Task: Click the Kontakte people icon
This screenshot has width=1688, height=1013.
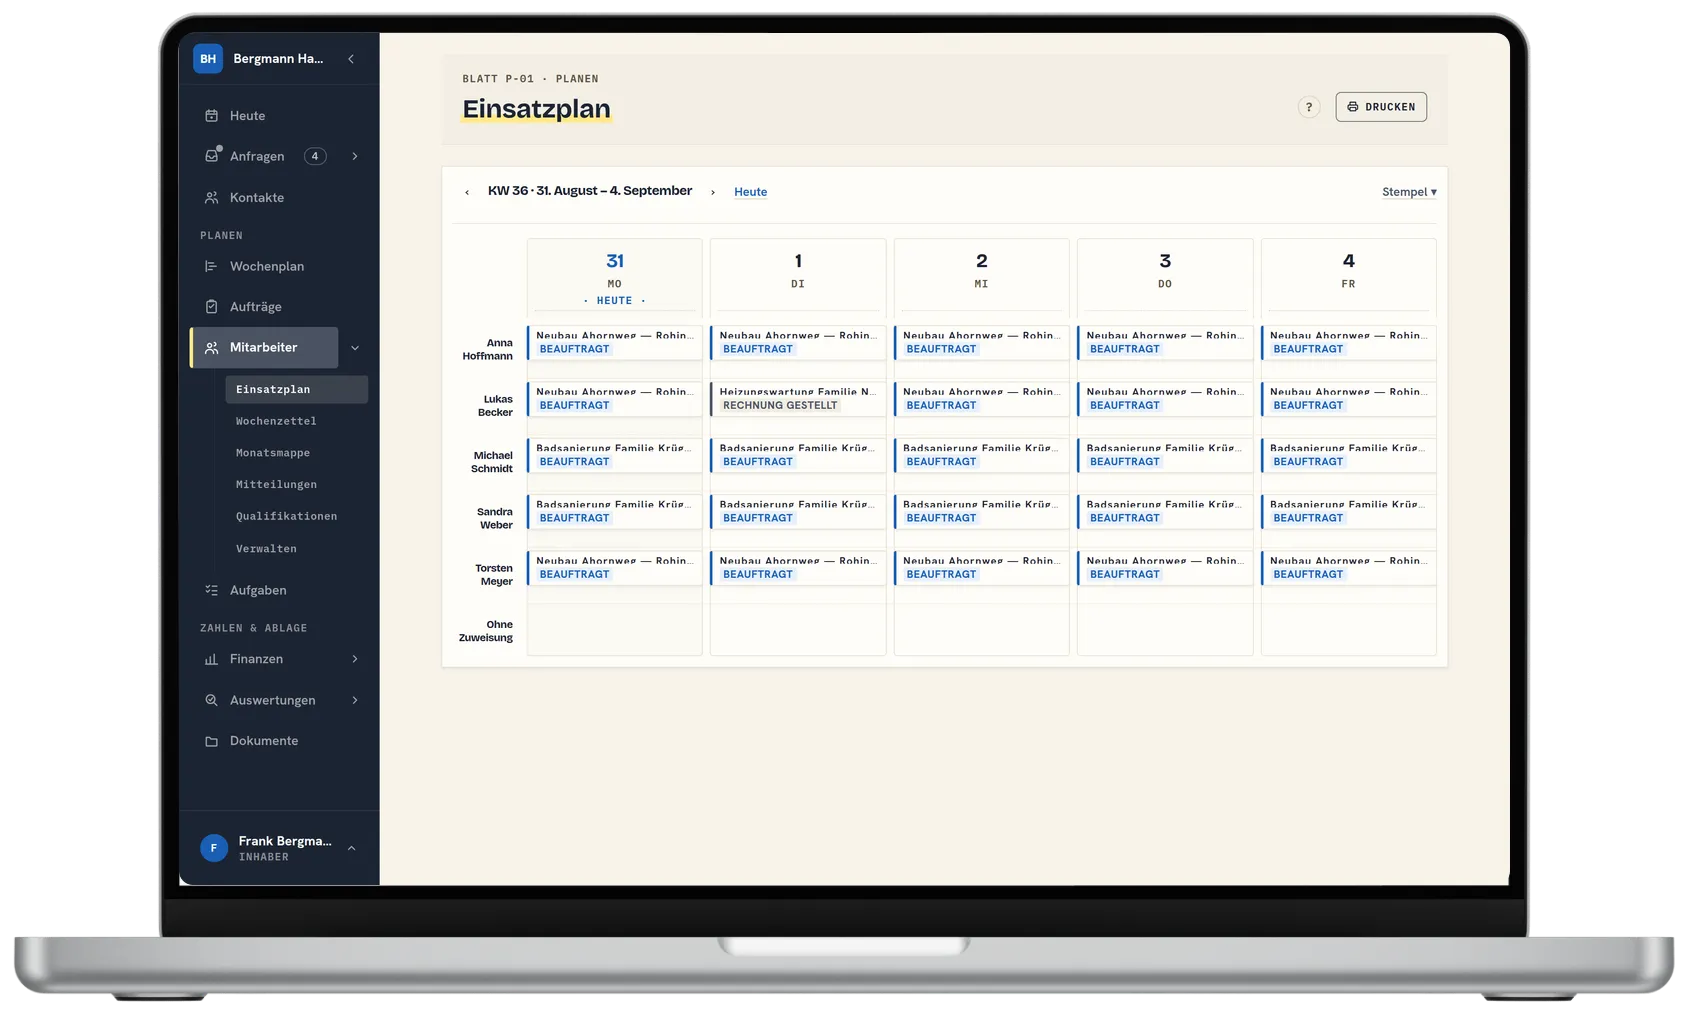Action: click(211, 198)
